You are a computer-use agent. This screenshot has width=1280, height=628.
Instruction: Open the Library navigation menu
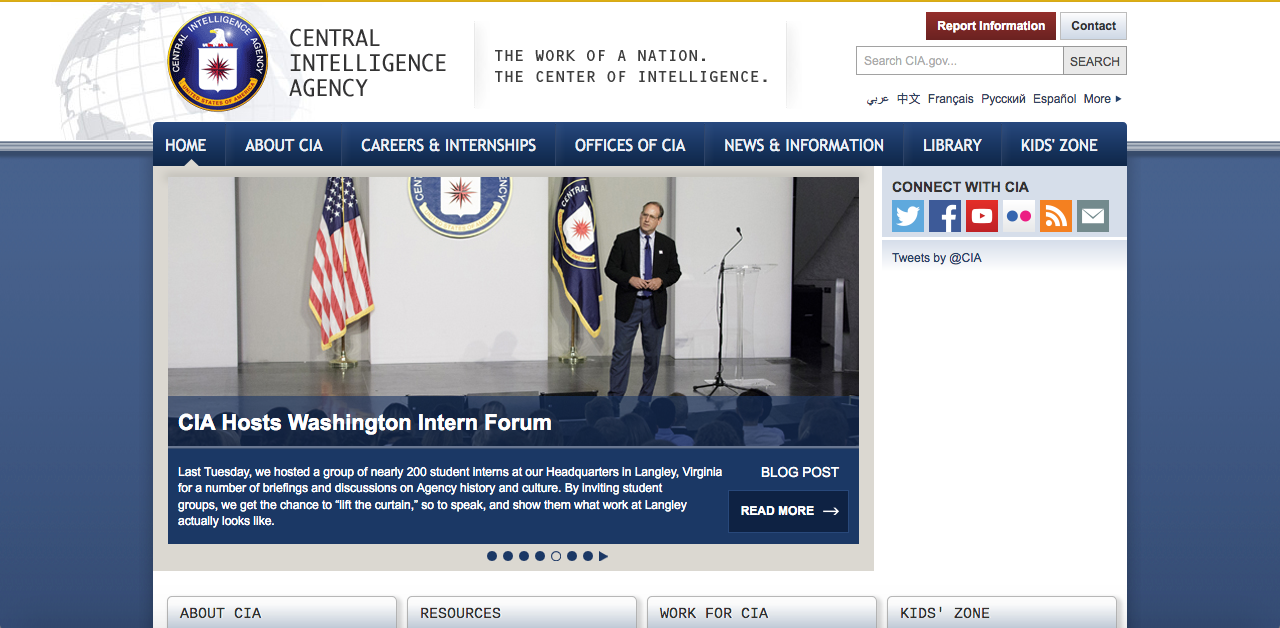pos(952,145)
